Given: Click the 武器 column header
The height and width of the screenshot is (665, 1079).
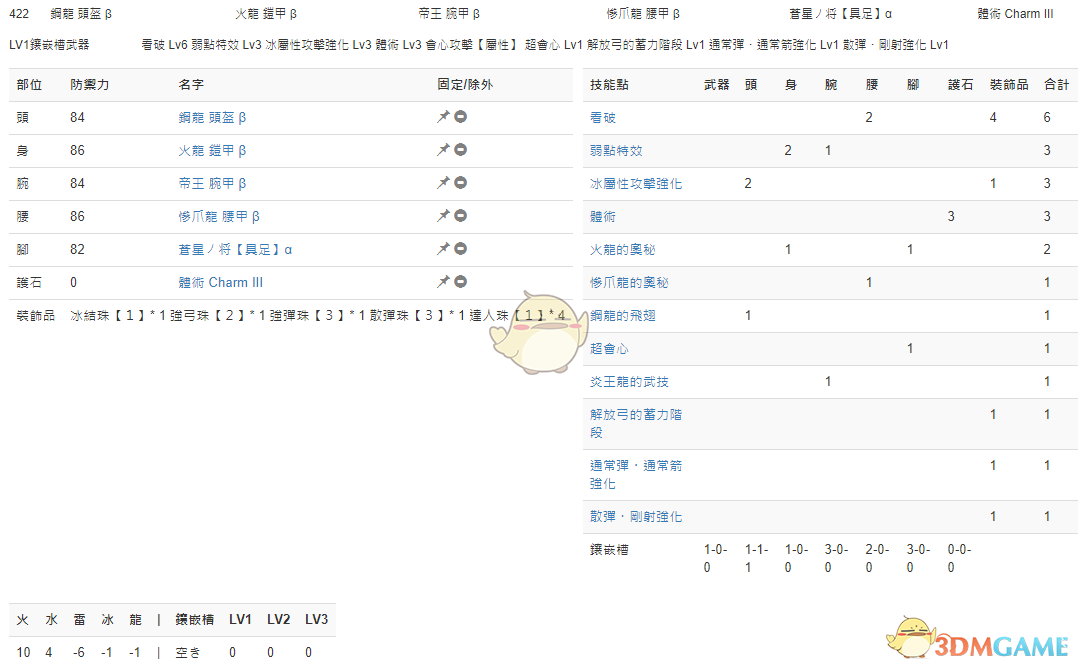Looking at the screenshot, I should [716, 85].
